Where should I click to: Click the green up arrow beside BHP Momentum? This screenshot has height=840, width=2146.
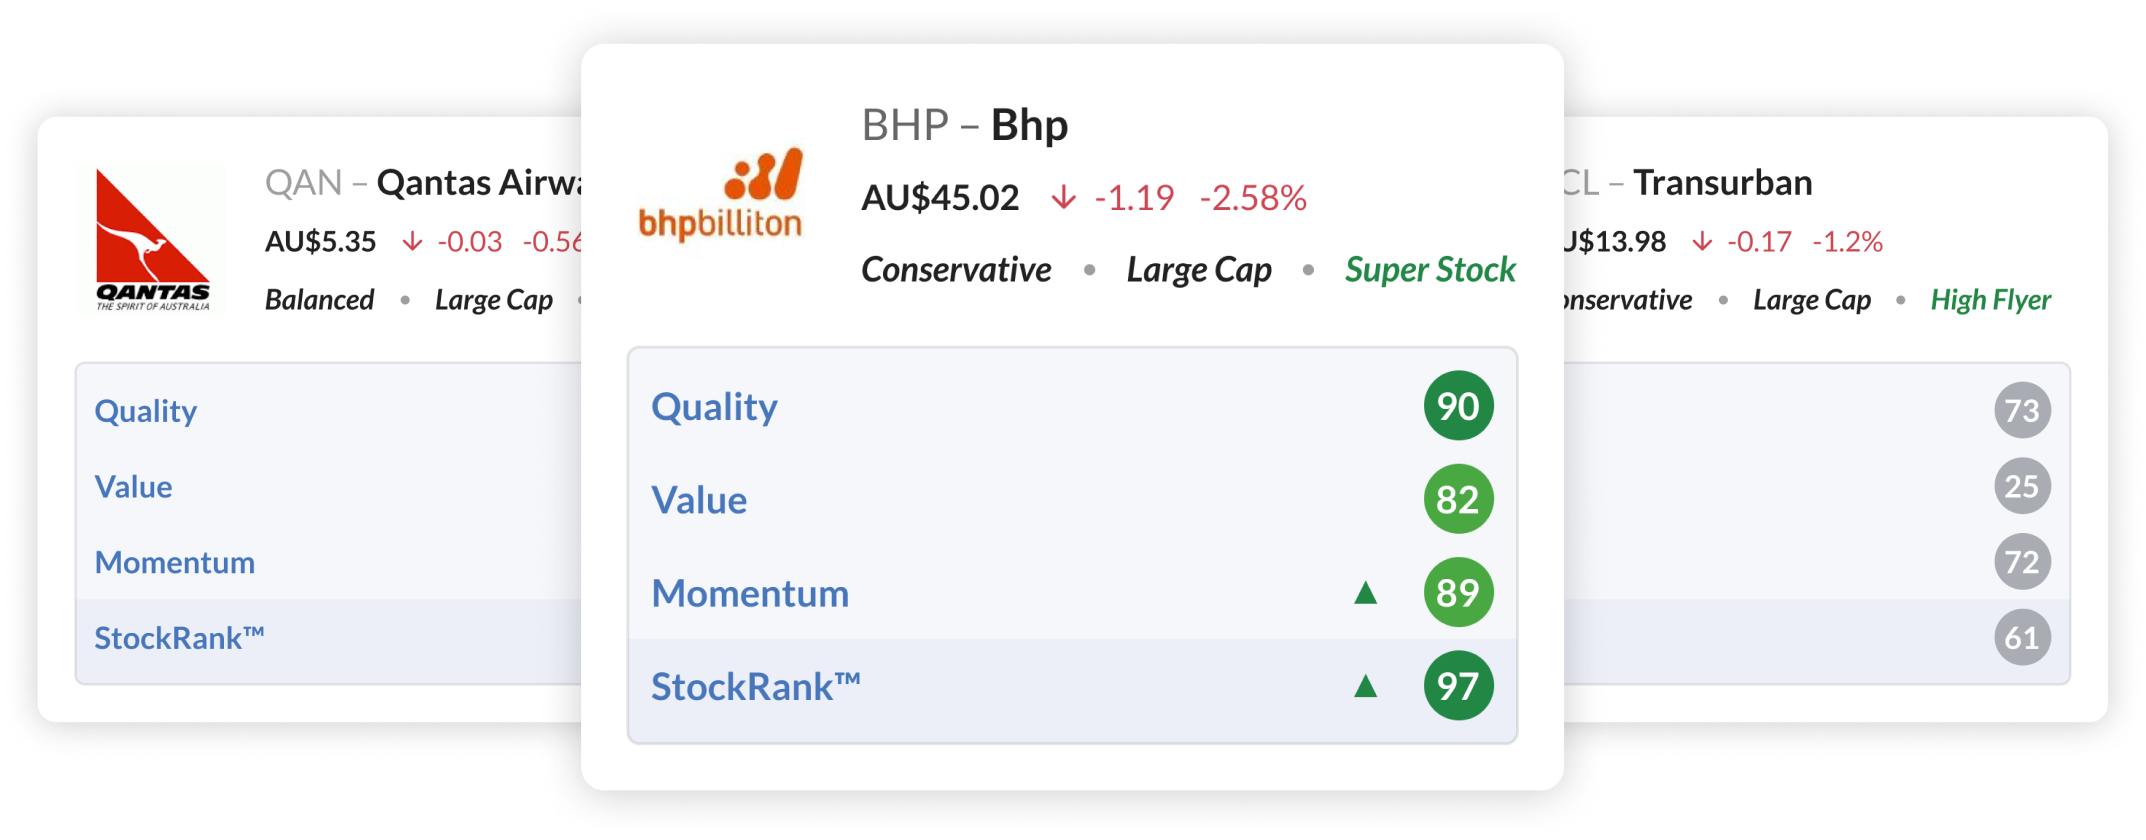pos(1366,594)
